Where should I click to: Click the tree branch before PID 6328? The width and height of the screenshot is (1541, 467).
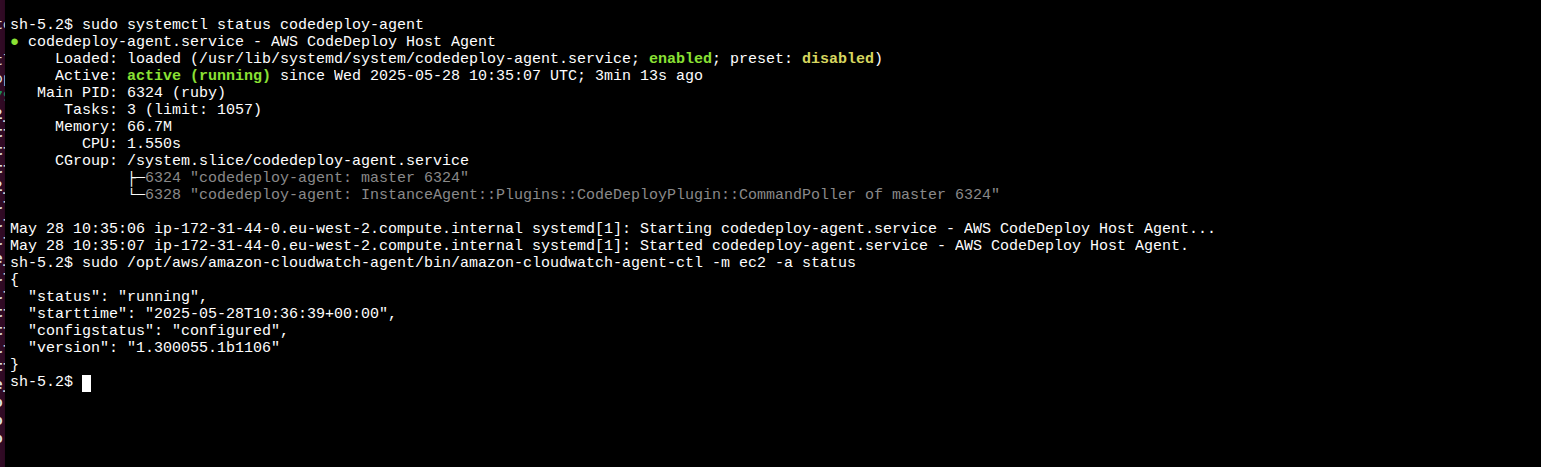(x=137, y=194)
